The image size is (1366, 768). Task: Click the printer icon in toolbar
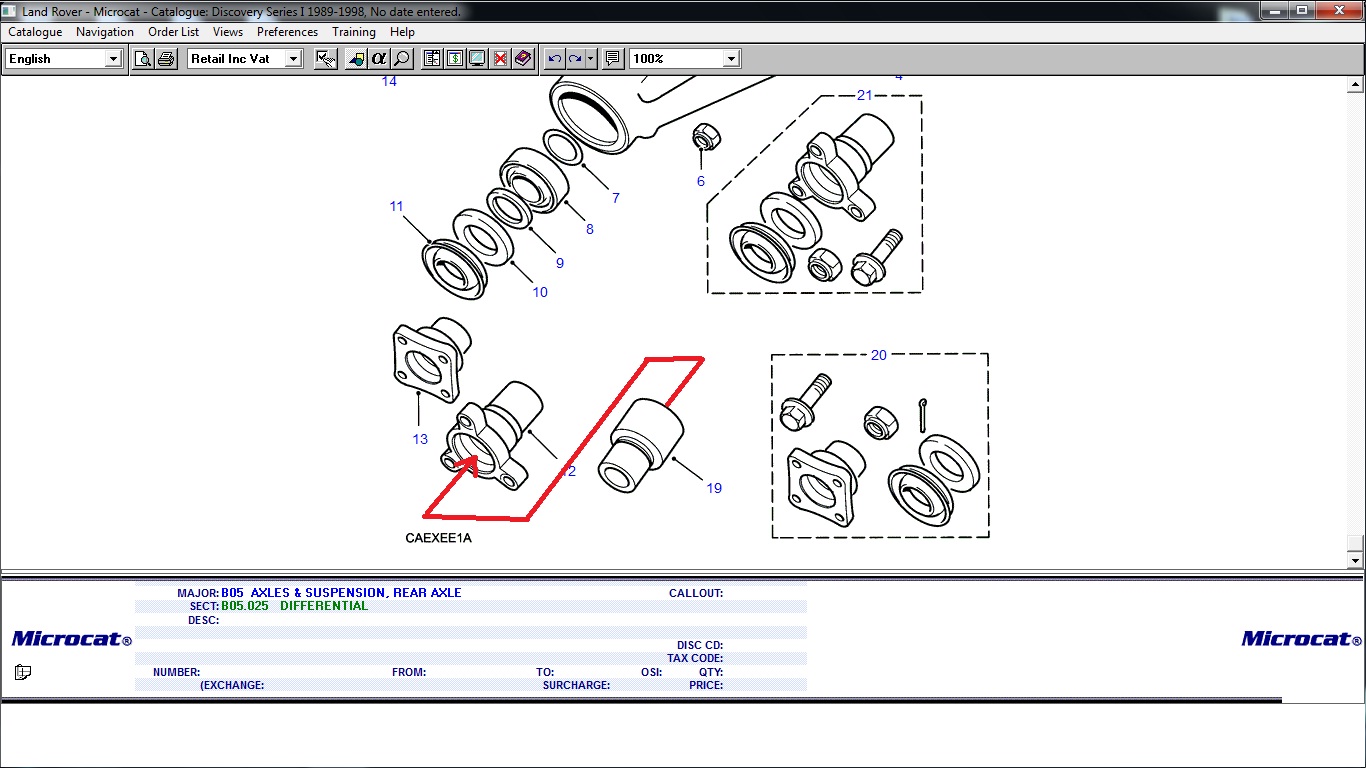166,59
